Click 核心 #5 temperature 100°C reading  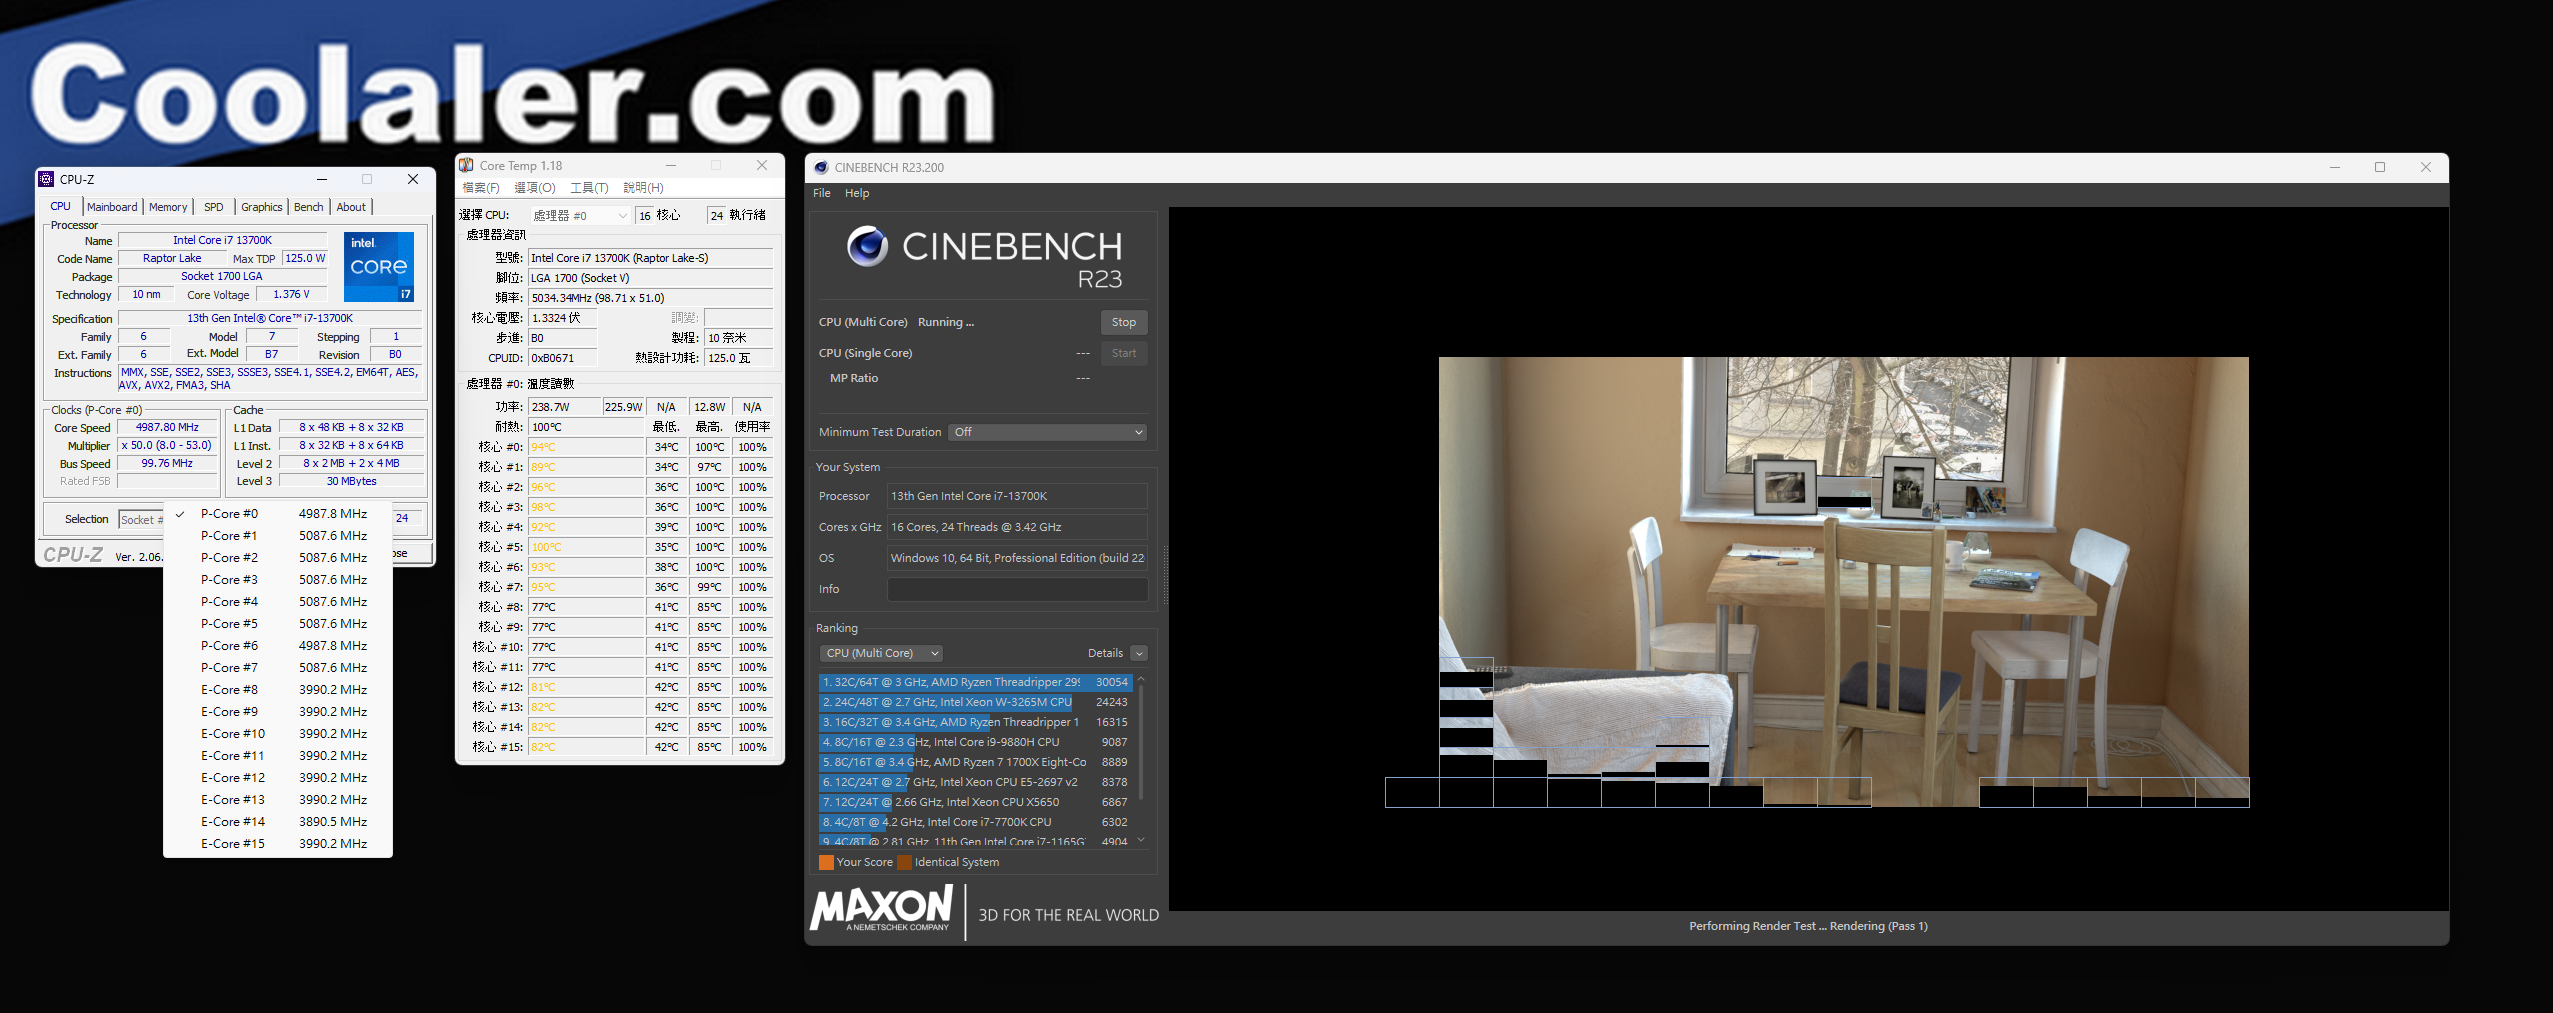coord(586,547)
